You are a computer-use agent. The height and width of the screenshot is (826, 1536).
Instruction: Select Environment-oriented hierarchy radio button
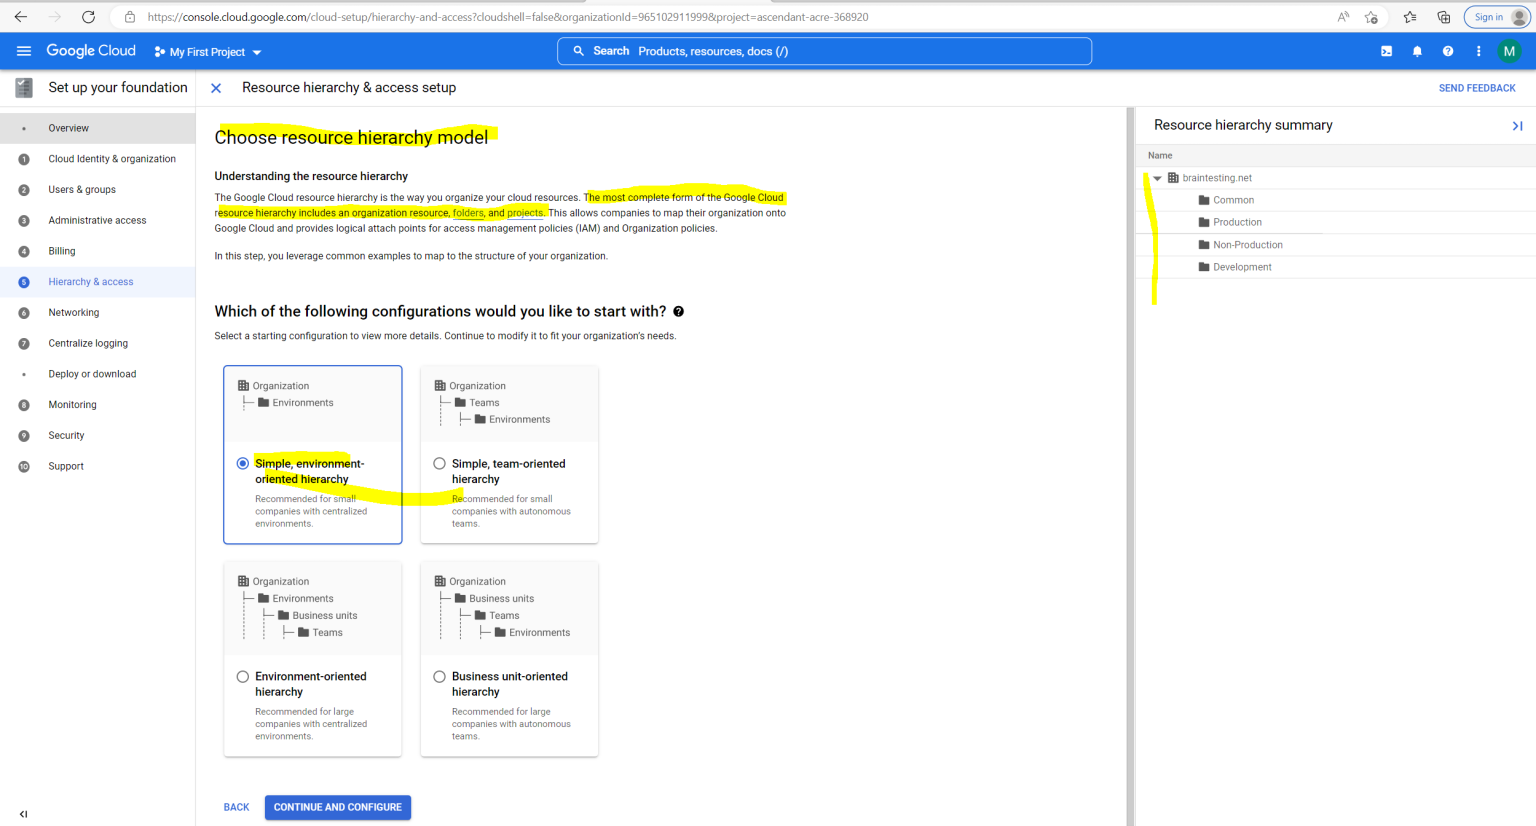coord(243,676)
